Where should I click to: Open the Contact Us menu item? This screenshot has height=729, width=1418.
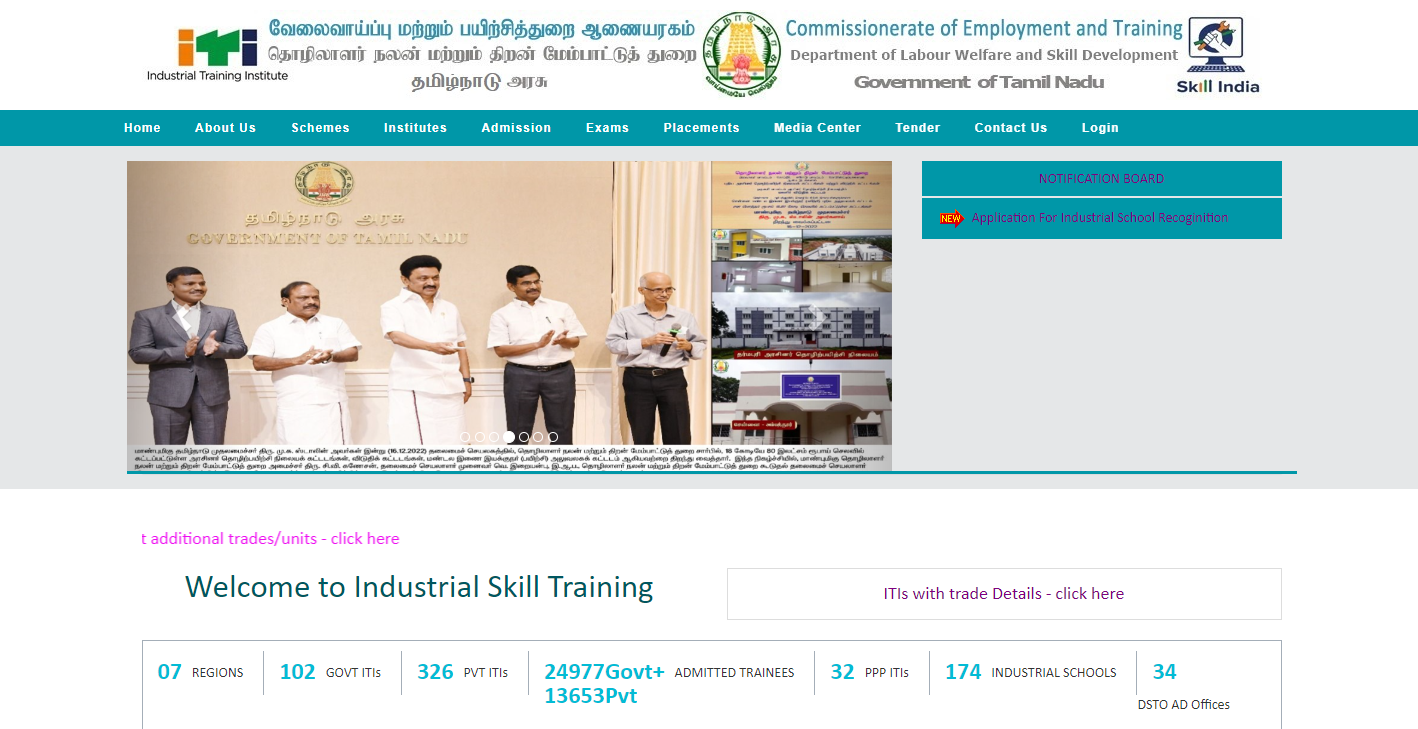pyautogui.click(x=1011, y=128)
